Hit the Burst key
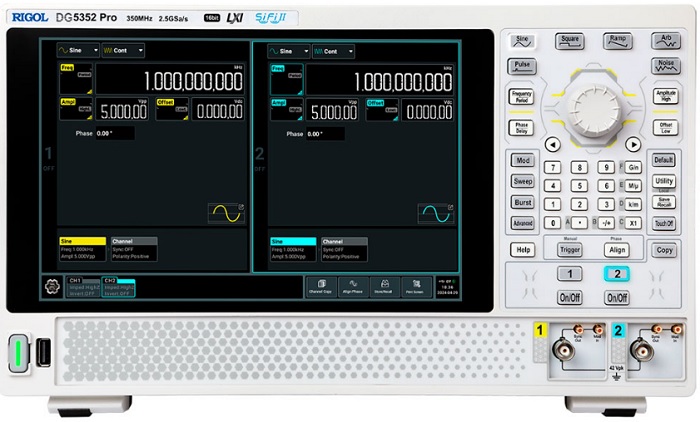Viewport: 700px width, 422px height. 523,202
